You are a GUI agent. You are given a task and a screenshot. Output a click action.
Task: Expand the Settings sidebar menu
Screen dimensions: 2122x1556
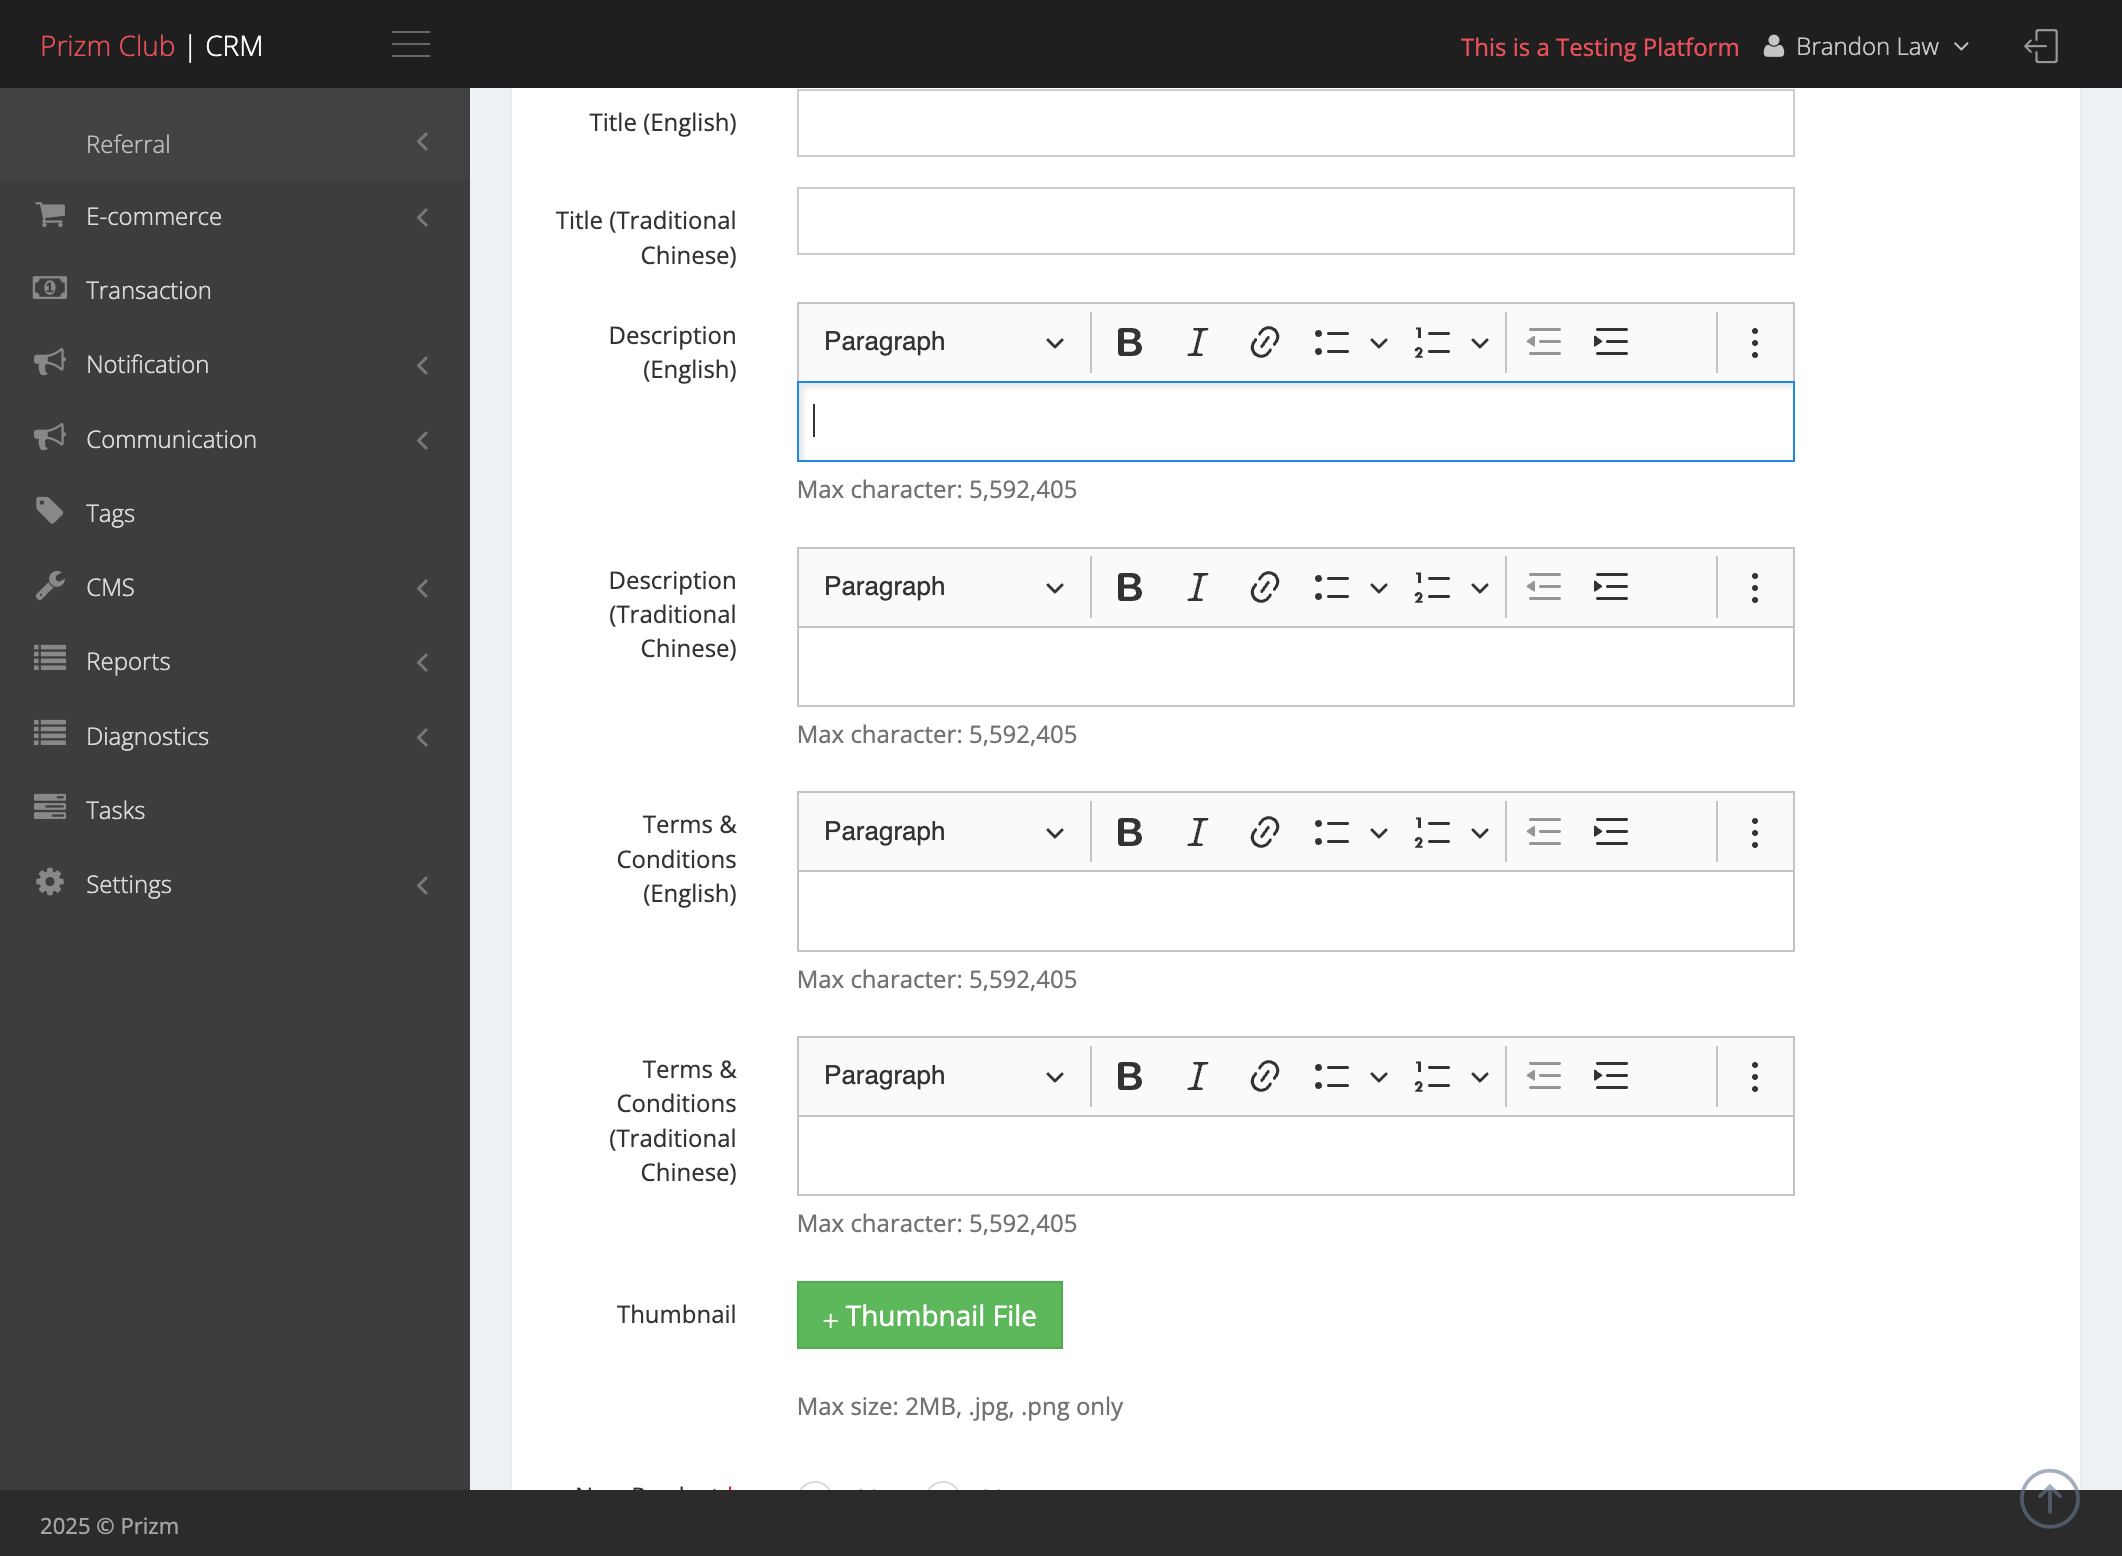235,884
